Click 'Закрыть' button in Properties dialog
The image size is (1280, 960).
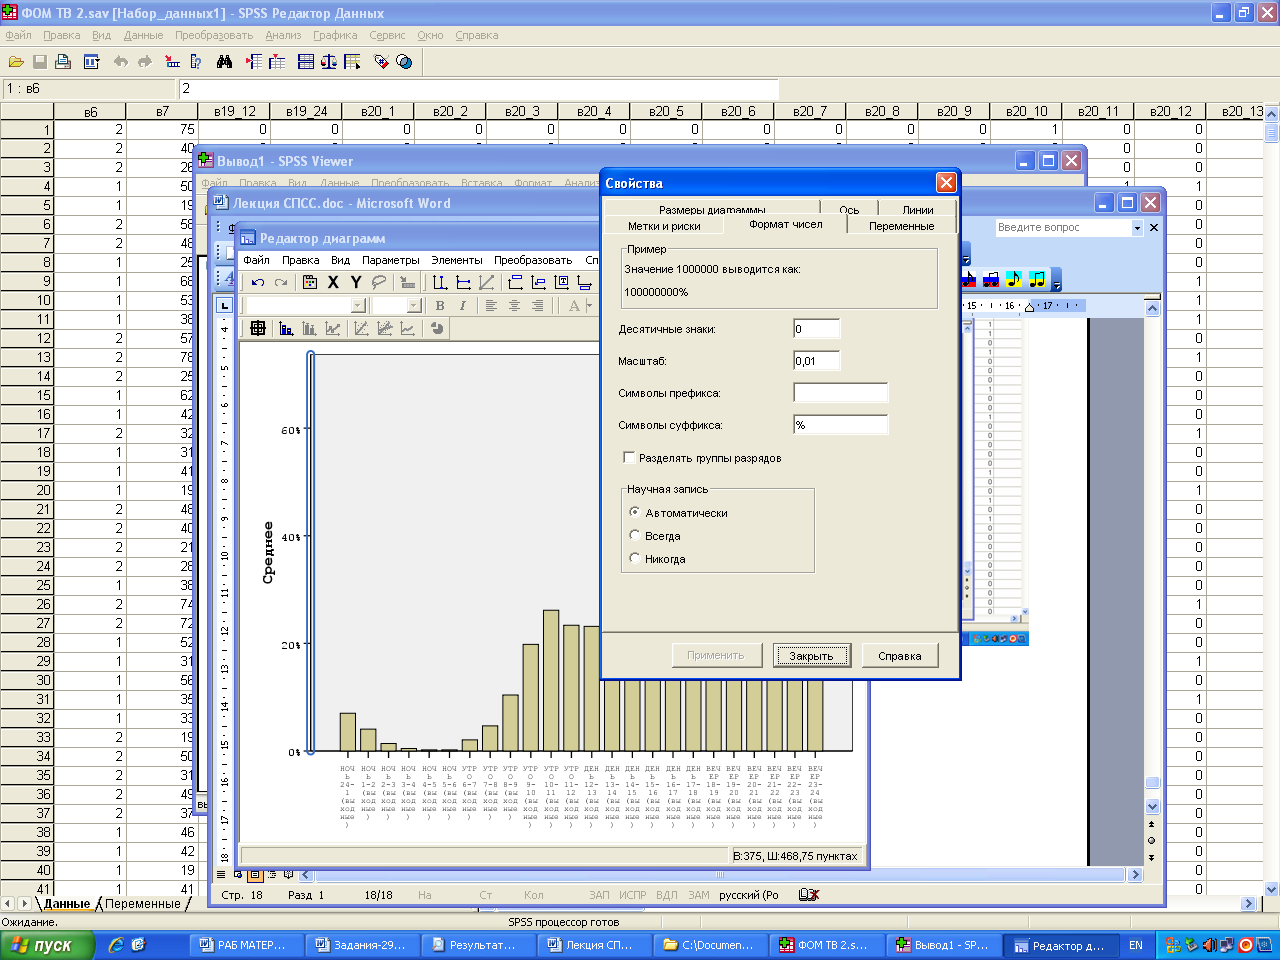click(811, 656)
